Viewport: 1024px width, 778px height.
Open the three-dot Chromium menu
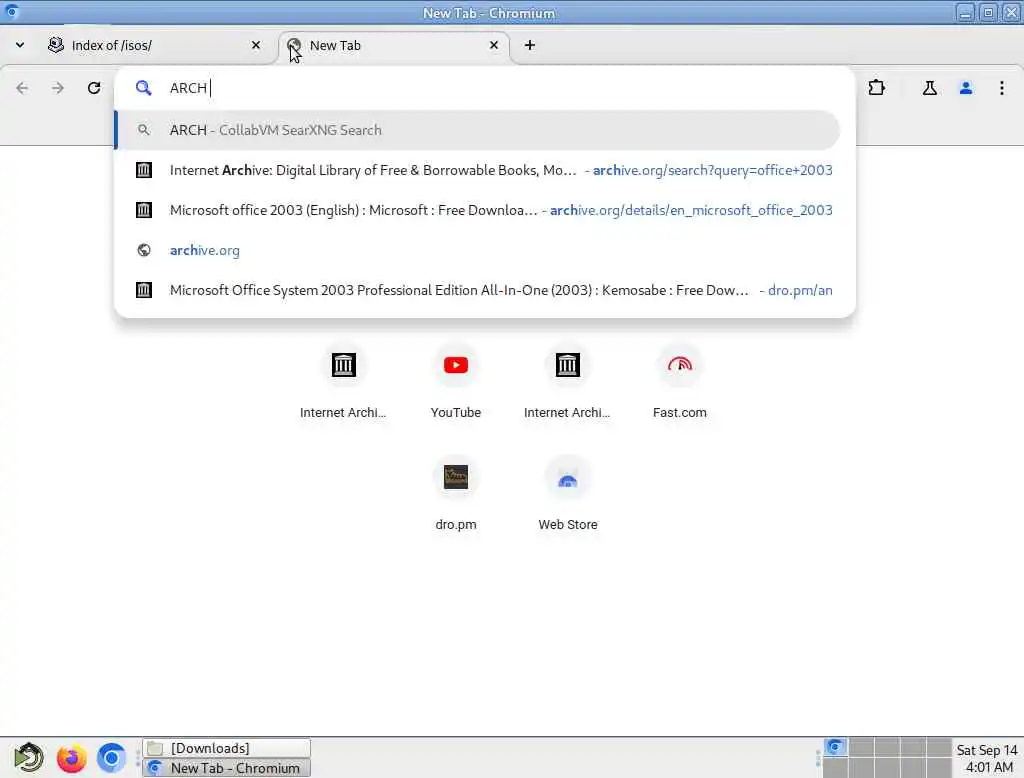[x=1001, y=88]
